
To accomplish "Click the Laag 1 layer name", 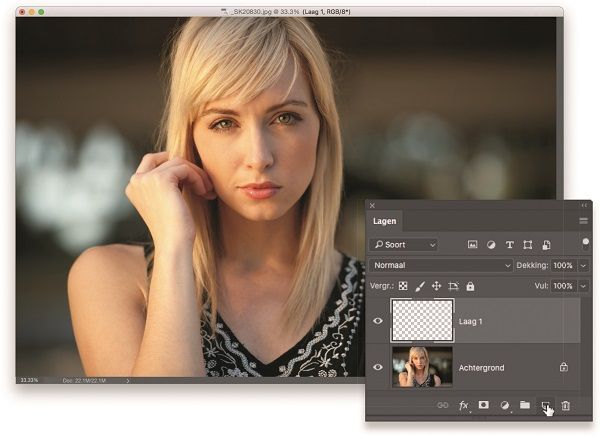I will tap(470, 322).
